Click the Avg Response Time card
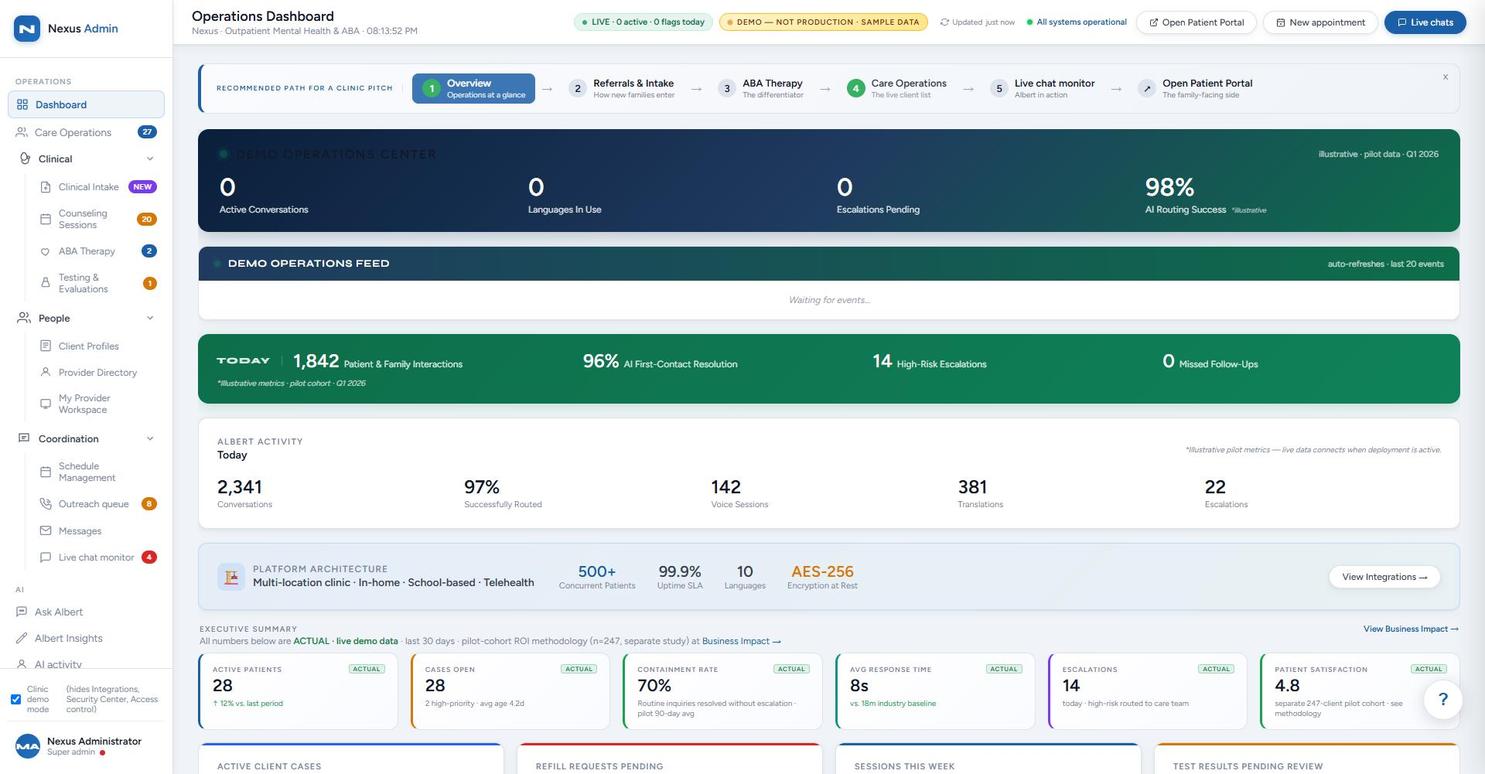 tap(935, 691)
